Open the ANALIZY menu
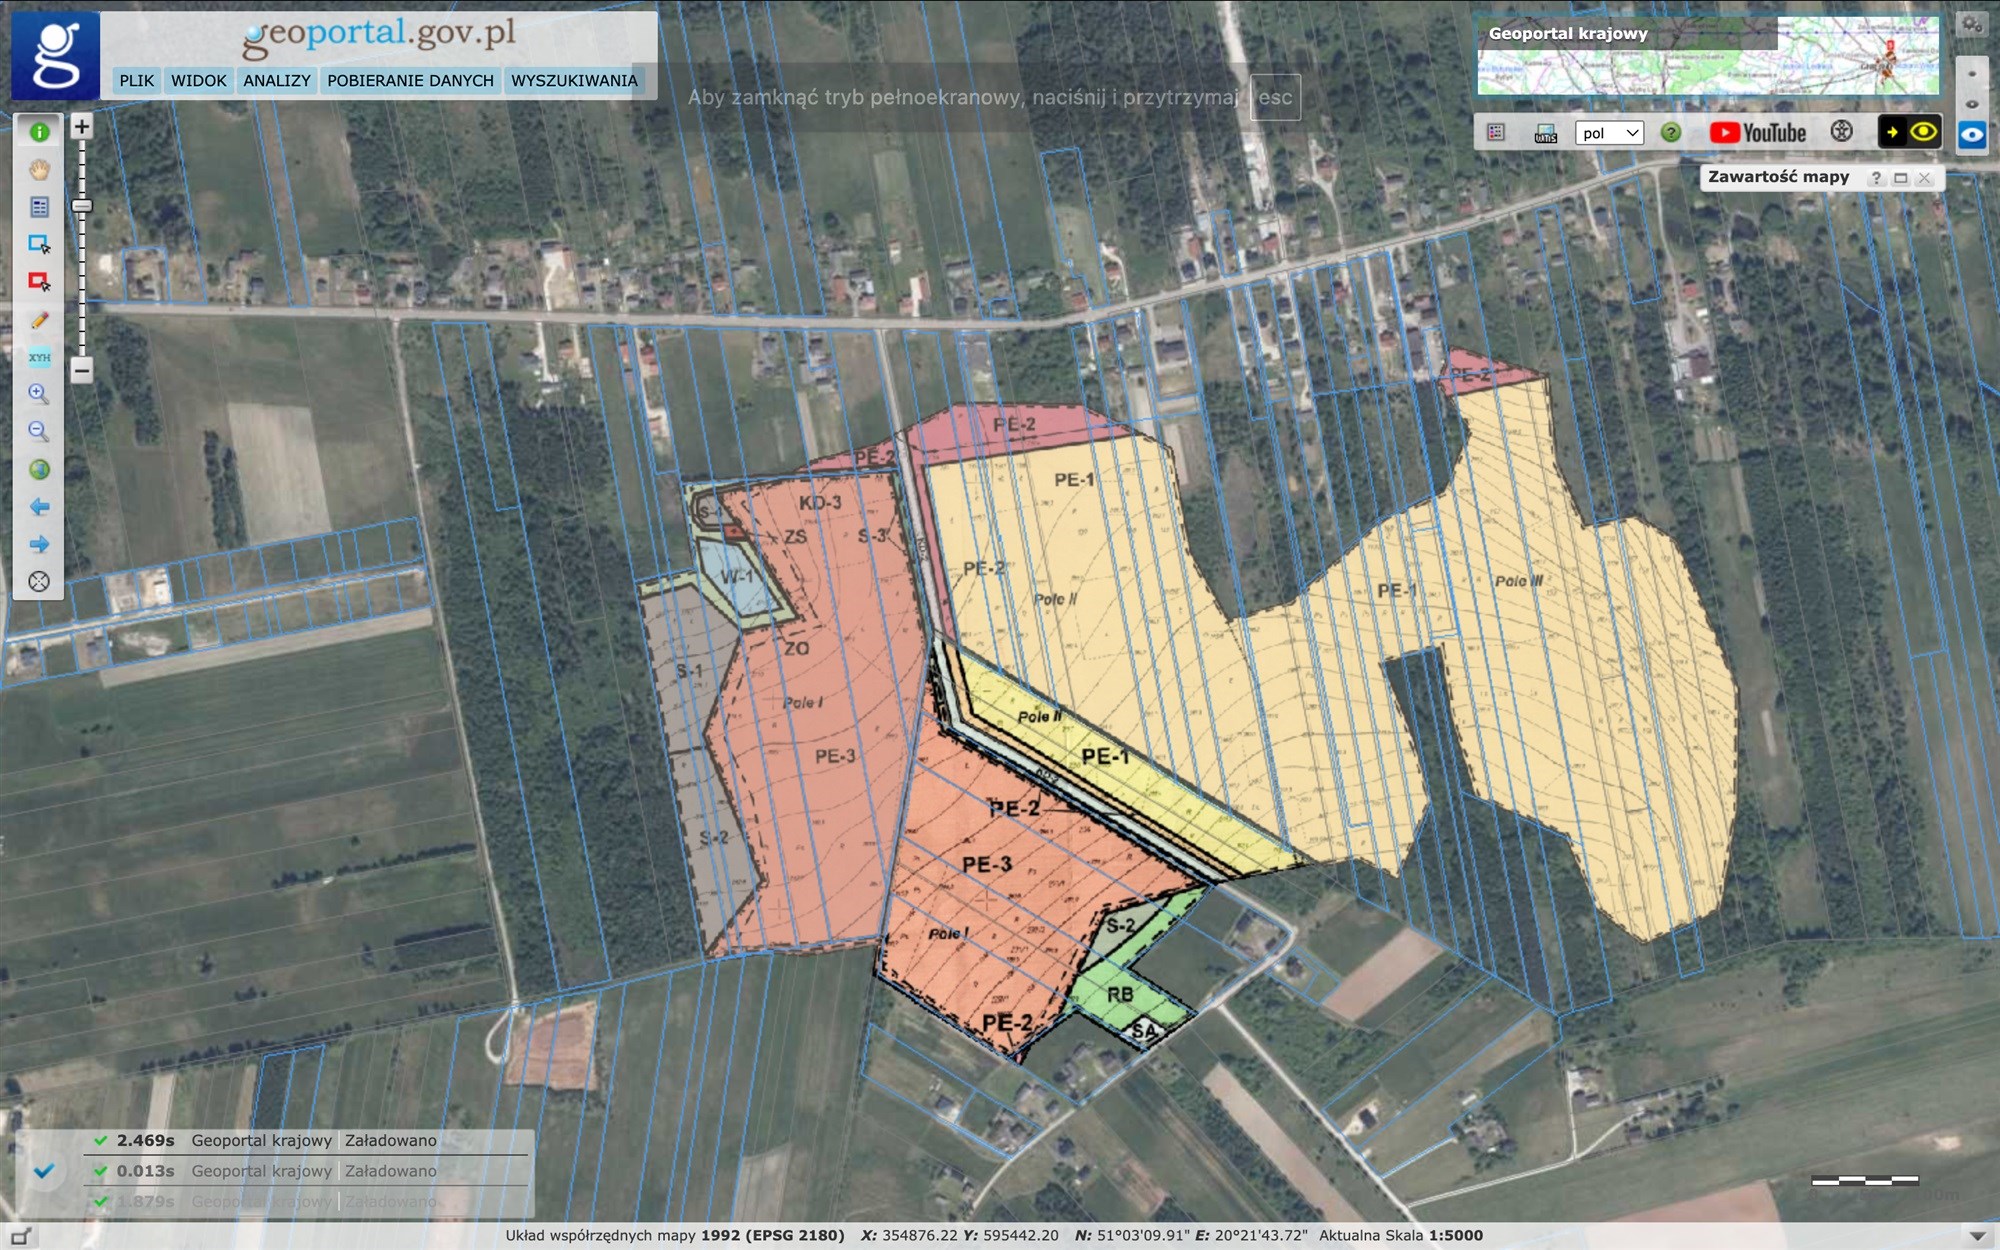 [x=276, y=81]
